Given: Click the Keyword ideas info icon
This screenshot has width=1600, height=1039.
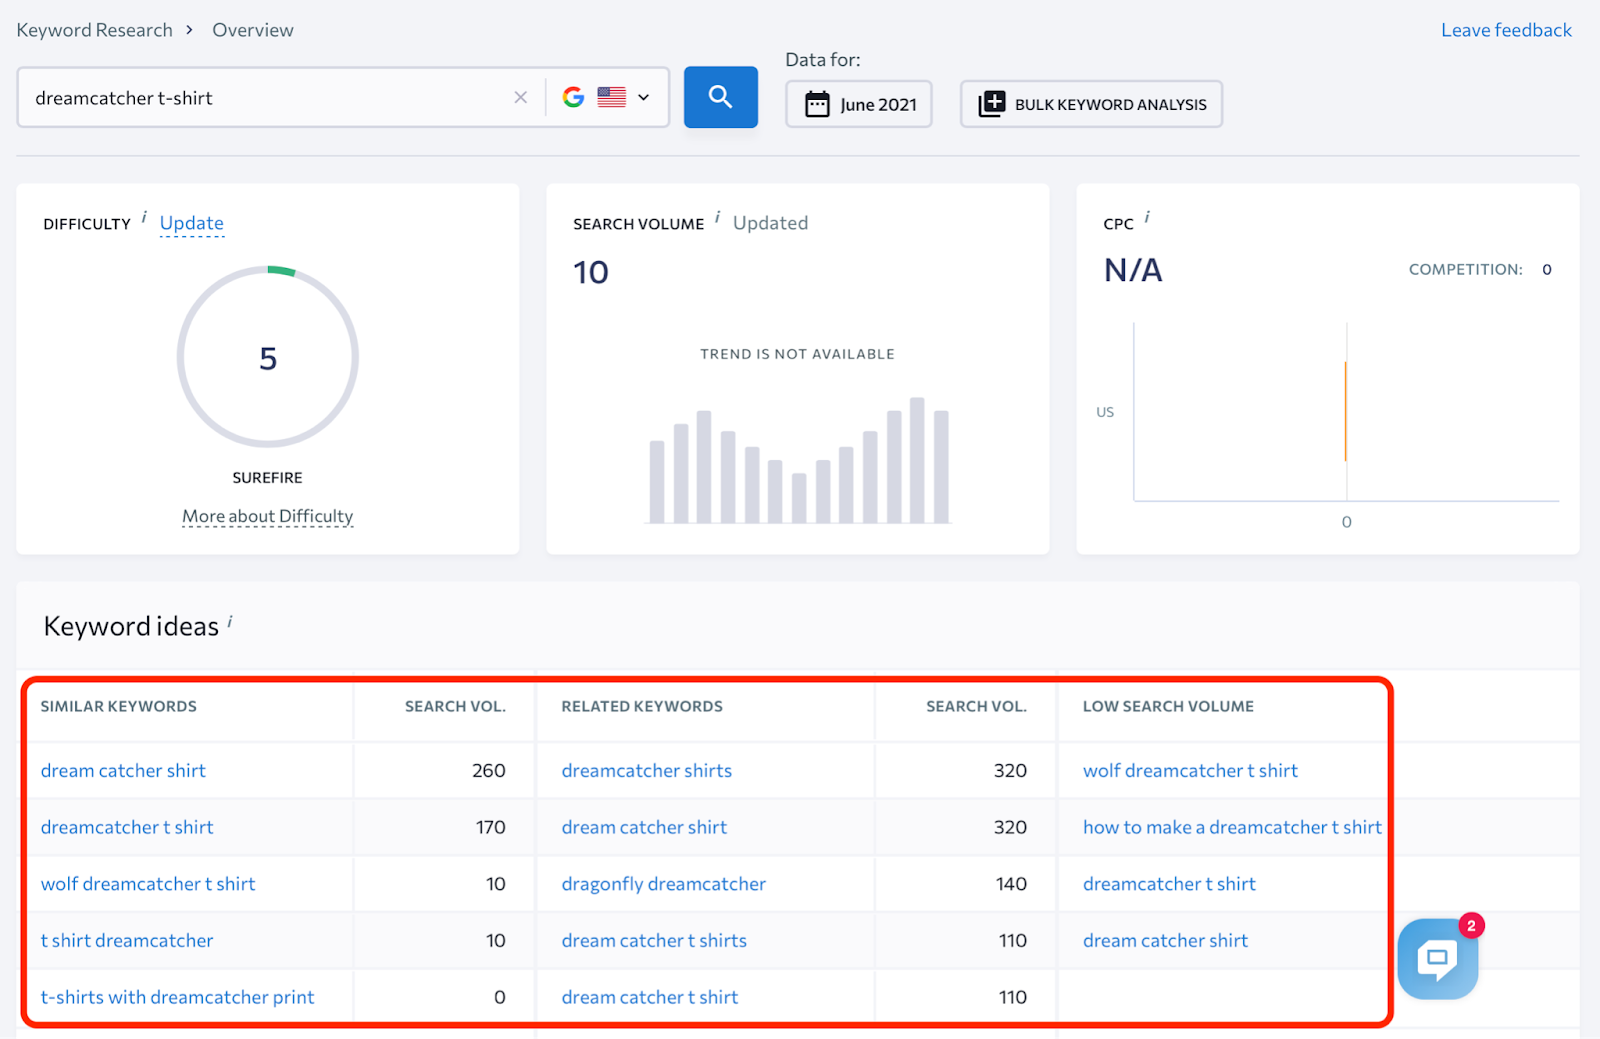Looking at the screenshot, I should coord(230,621).
